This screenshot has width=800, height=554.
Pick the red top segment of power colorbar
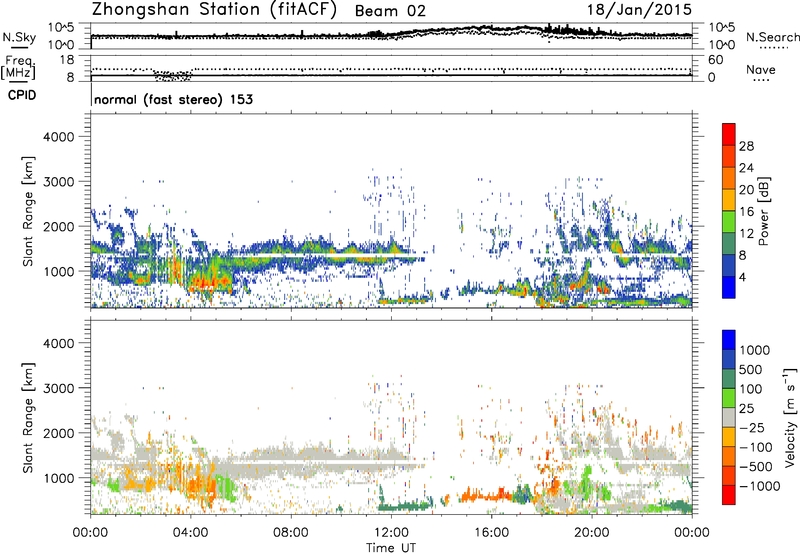click(x=729, y=135)
